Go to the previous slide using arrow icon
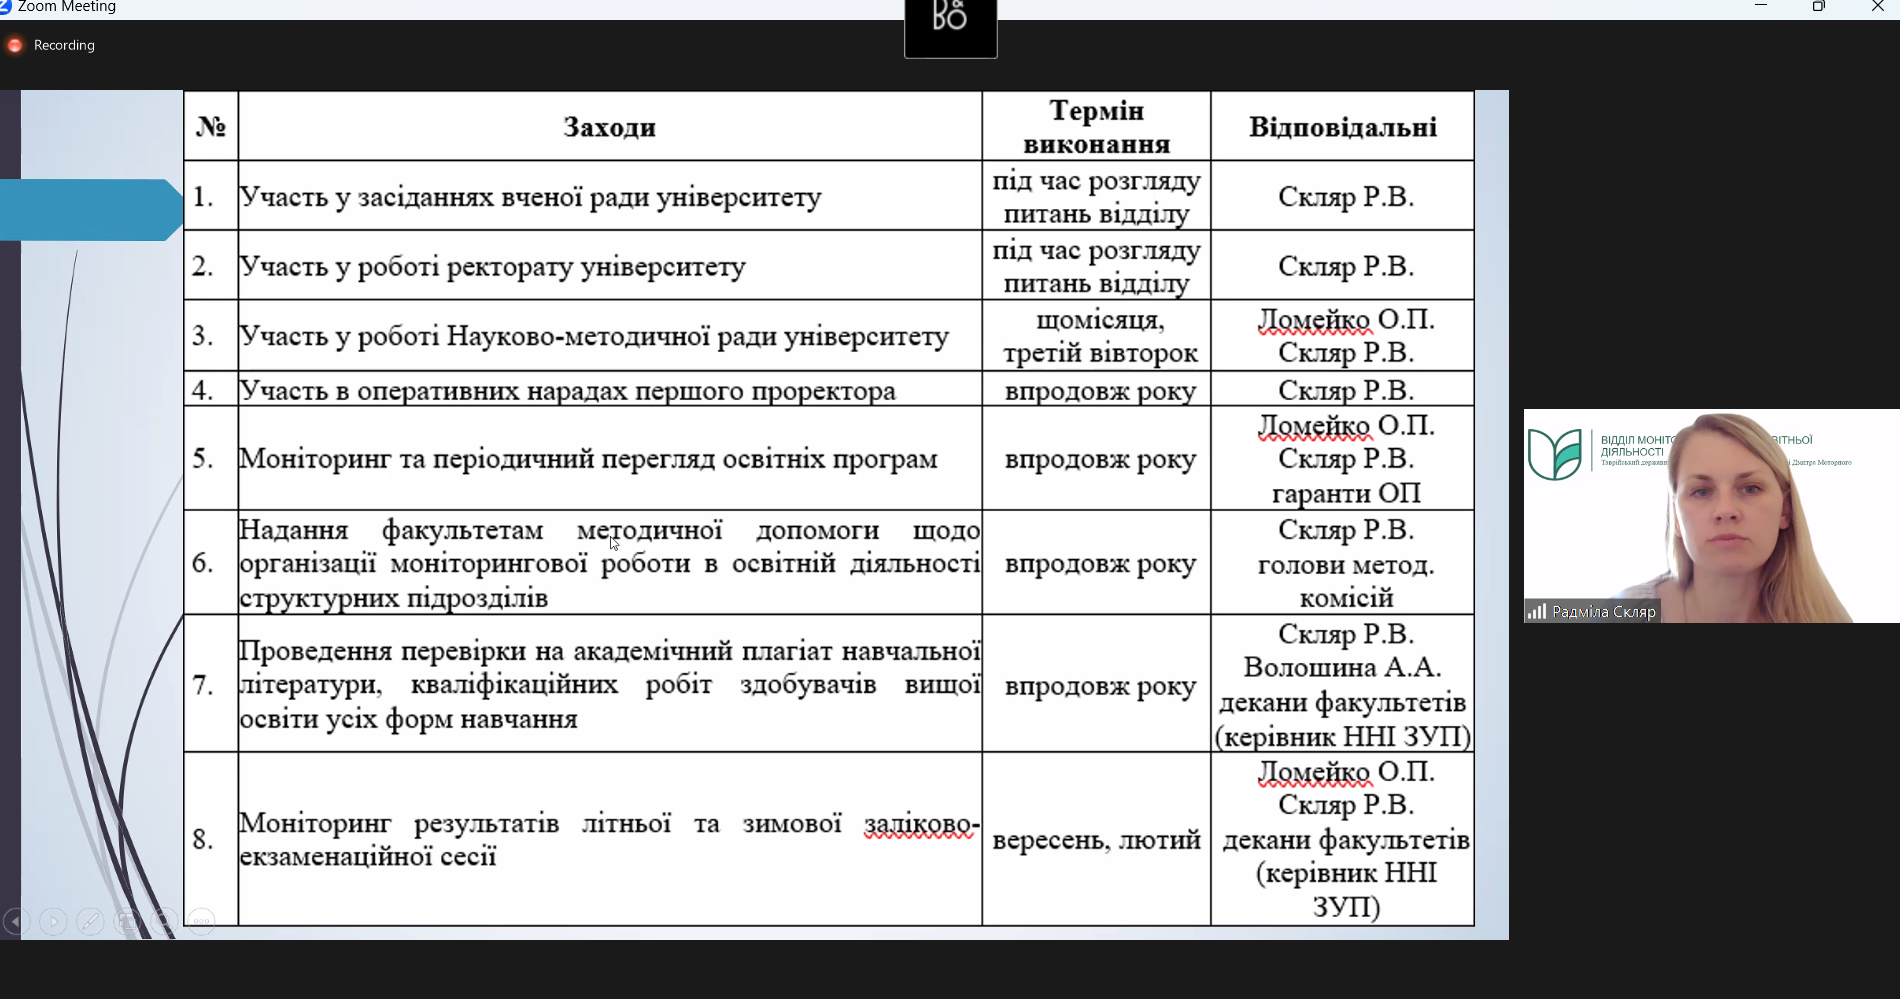 click(16, 921)
